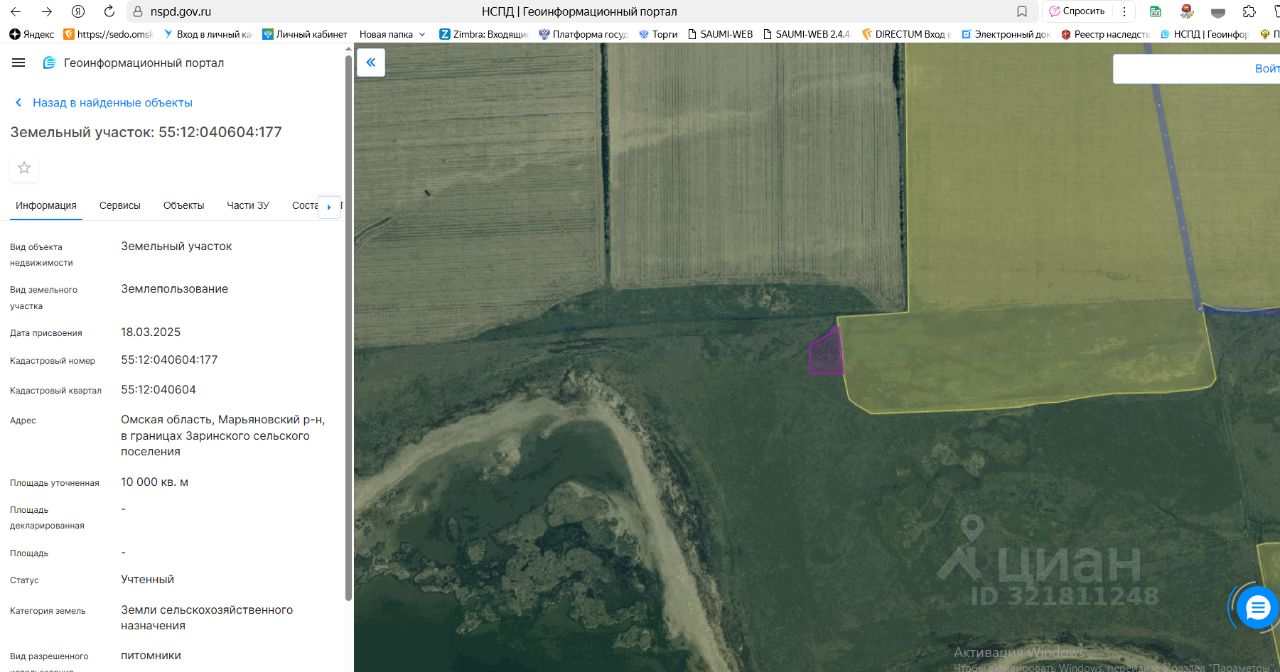Open the Торги bookmark
1280x672 pixels.
click(x=657, y=34)
